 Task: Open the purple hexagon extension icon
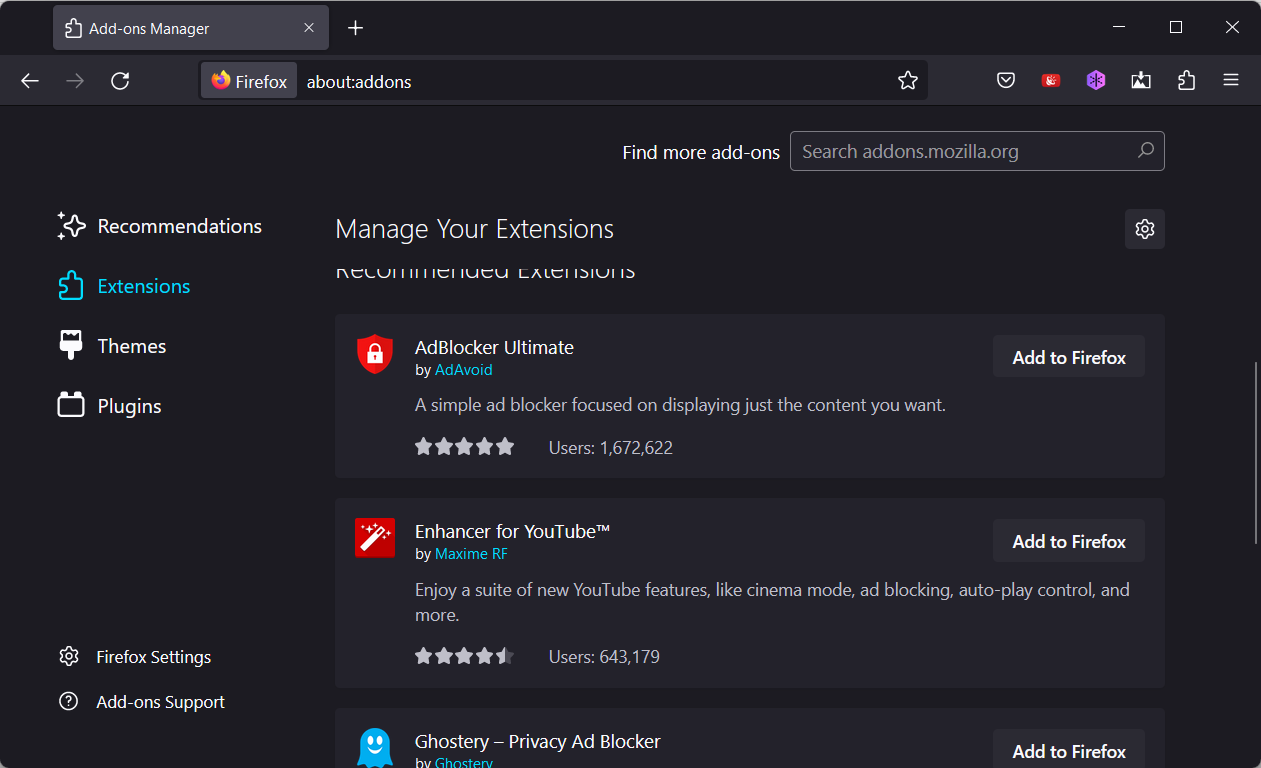point(1096,81)
